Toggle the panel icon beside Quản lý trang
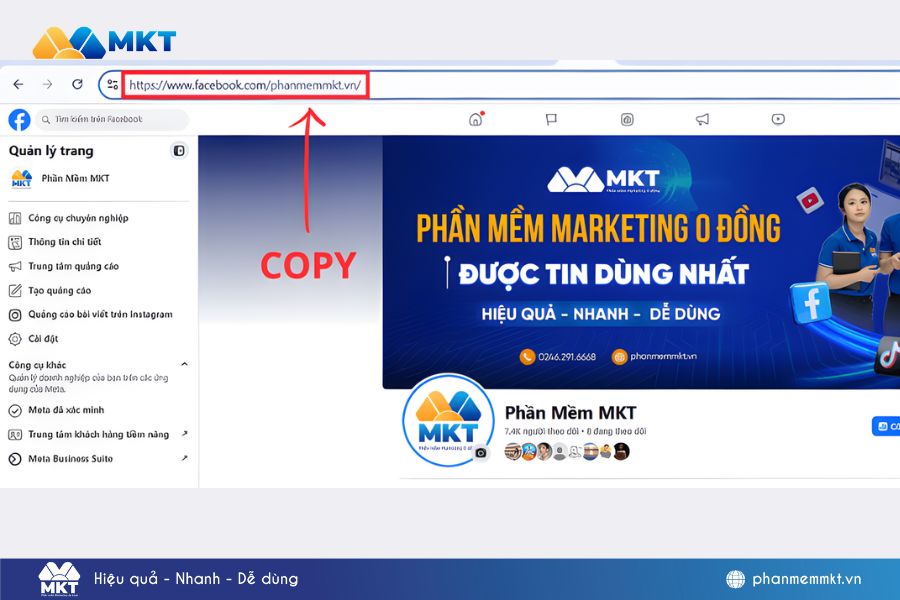 click(179, 150)
